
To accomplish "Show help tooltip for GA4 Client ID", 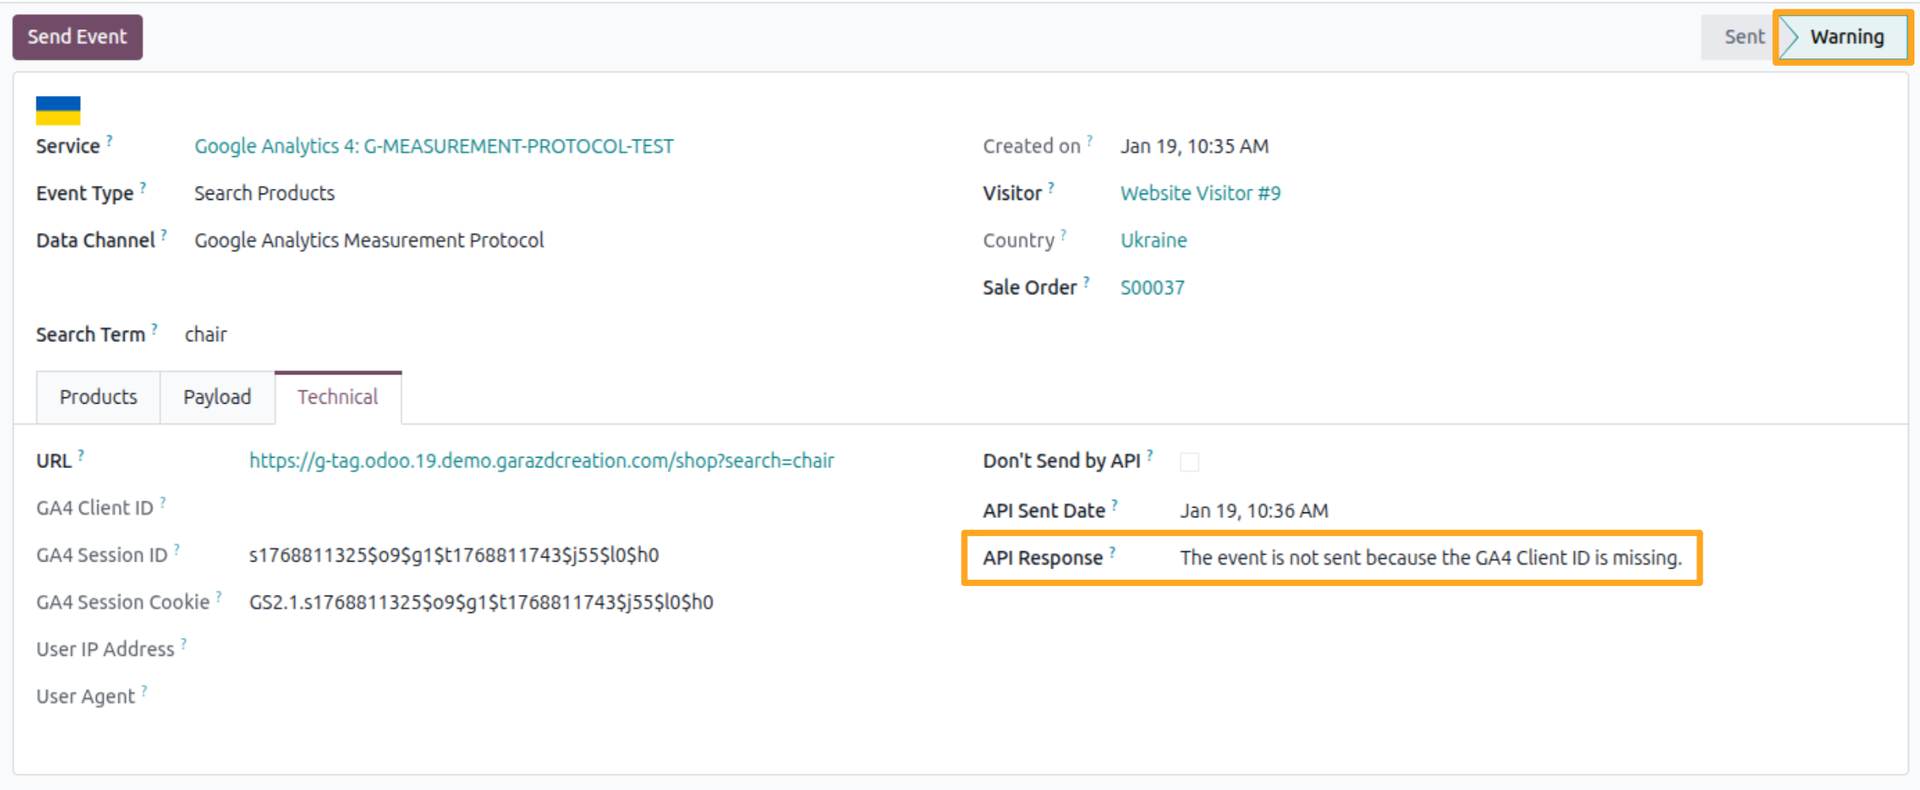I will (x=163, y=502).
